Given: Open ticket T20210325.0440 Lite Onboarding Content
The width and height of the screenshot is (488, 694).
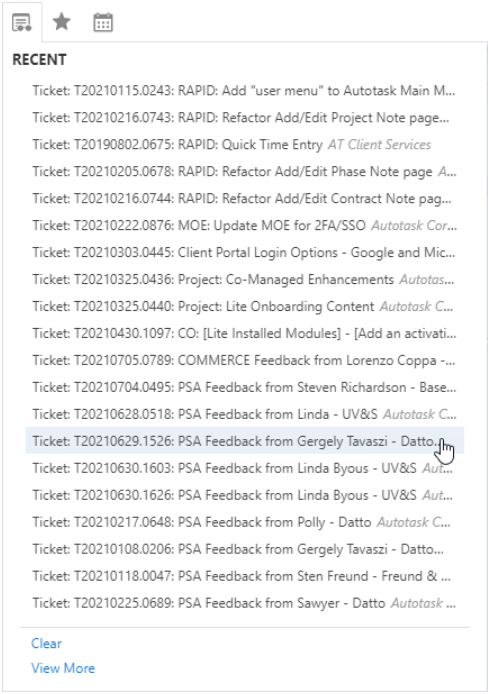Looking at the screenshot, I should tap(243, 307).
